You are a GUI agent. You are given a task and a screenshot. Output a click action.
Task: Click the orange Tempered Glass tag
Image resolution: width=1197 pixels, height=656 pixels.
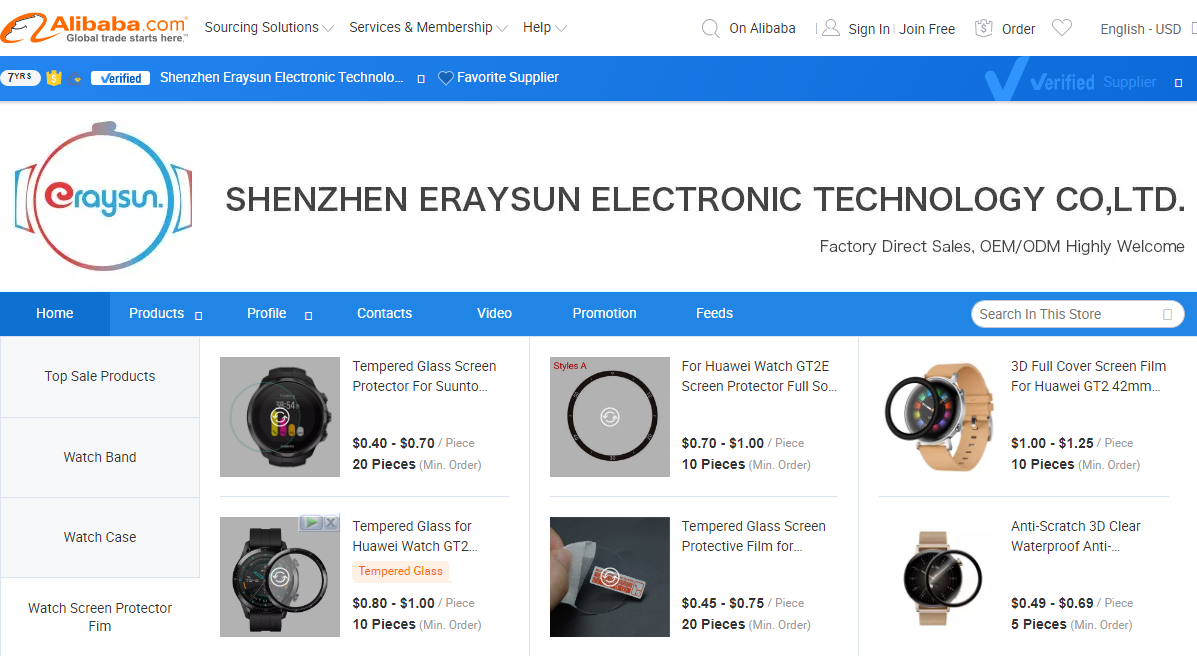click(400, 571)
